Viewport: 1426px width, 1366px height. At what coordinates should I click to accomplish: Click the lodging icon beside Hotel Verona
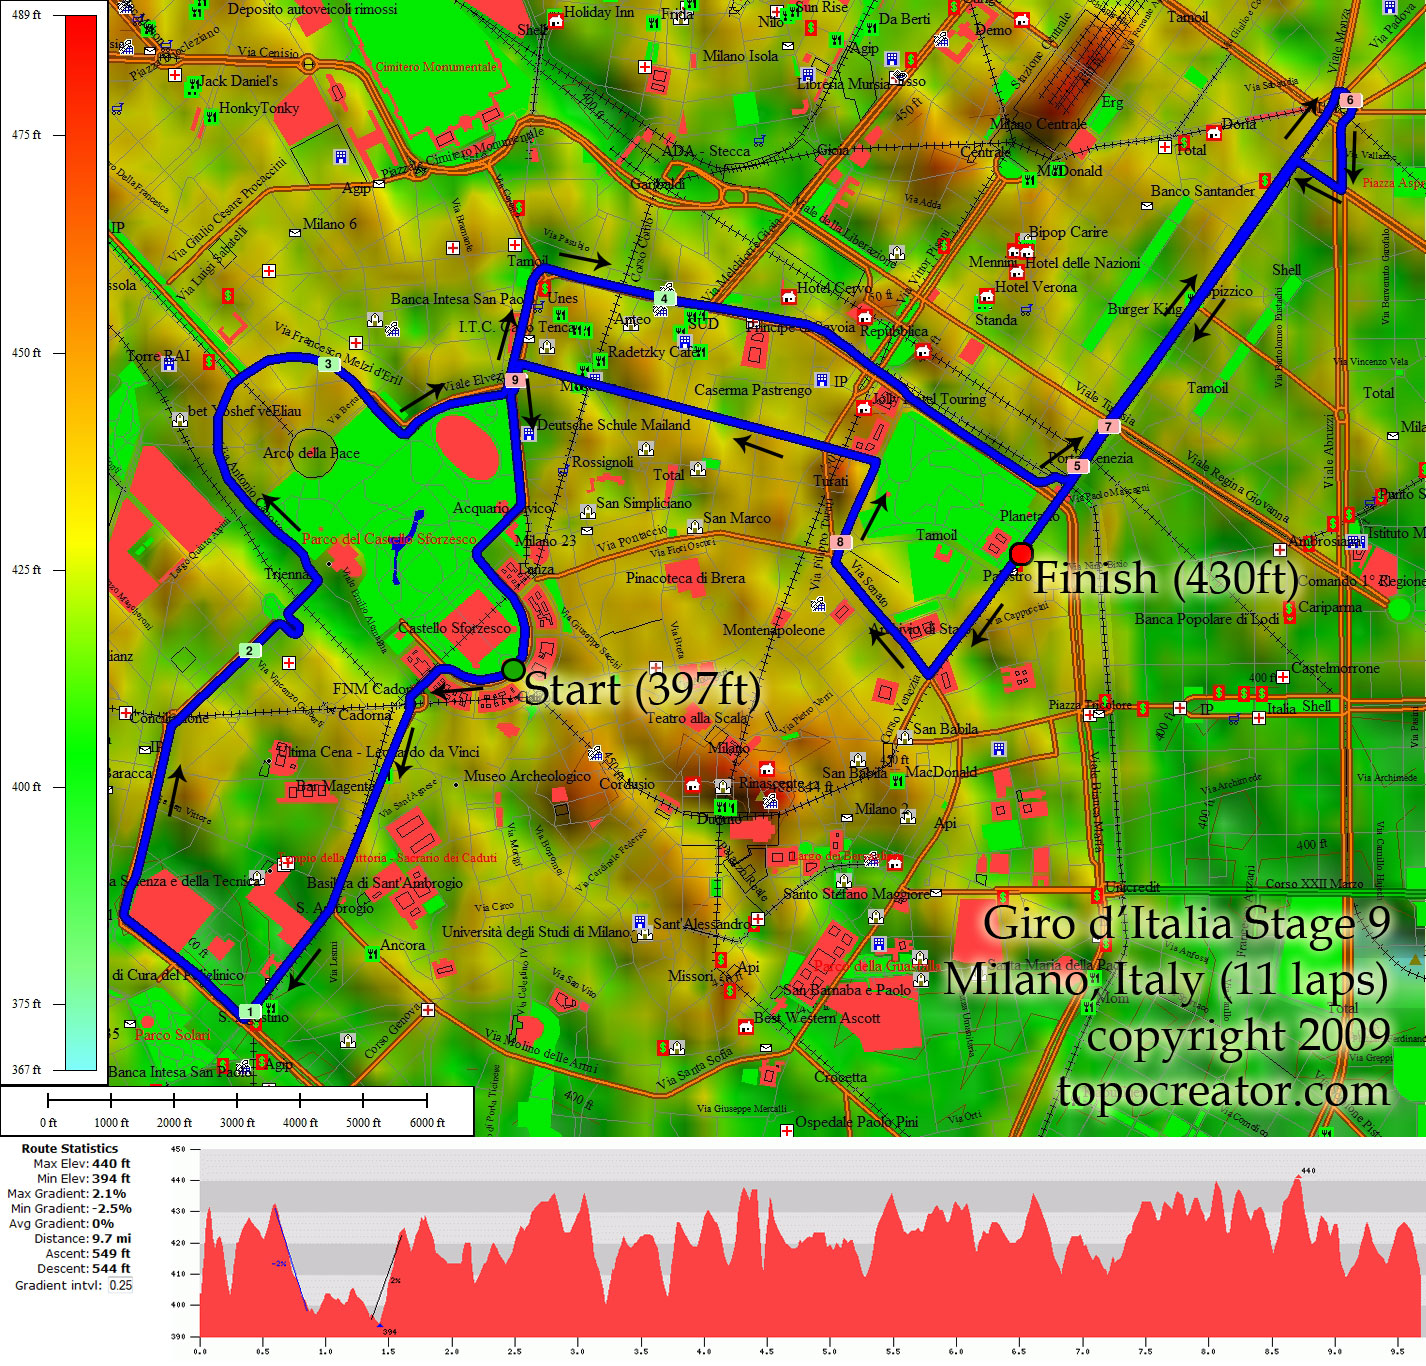pyautogui.click(x=987, y=296)
